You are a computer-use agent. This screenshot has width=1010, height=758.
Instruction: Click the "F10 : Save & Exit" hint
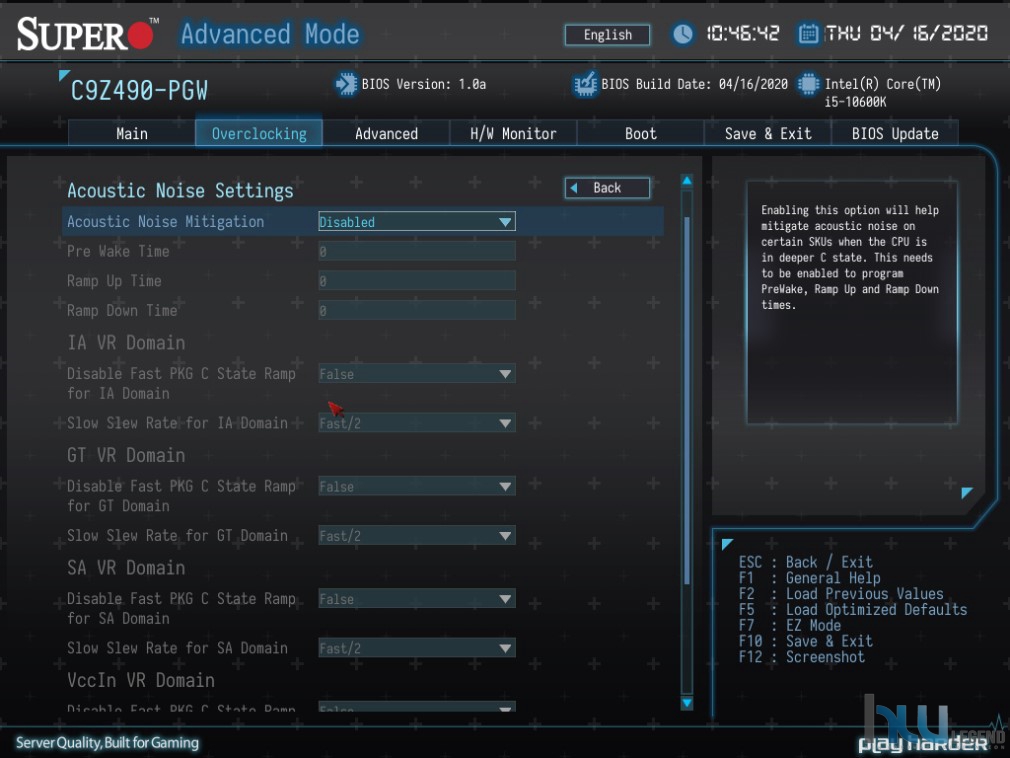[x=806, y=641]
